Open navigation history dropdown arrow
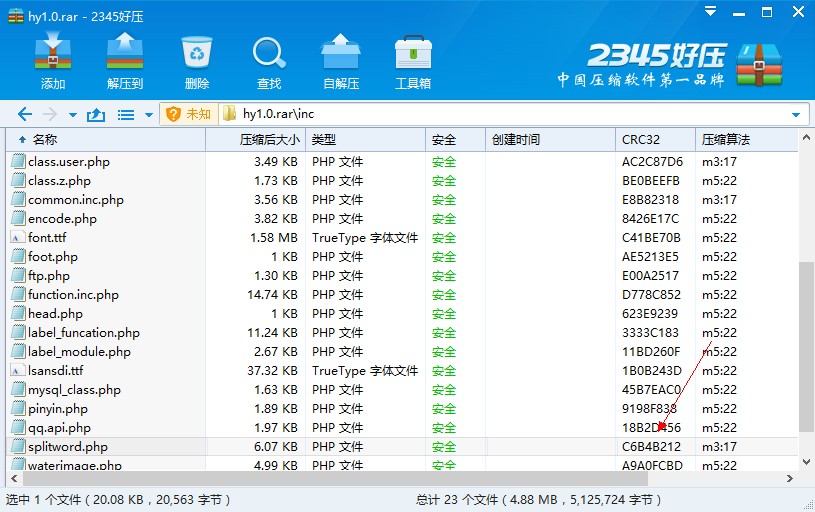The image size is (815, 512). (x=73, y=115)
